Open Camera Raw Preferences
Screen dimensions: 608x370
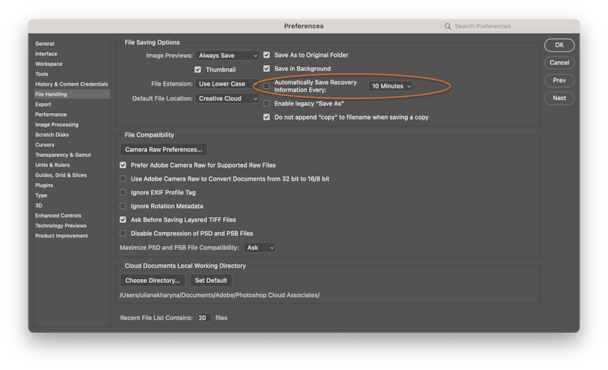coord(164,150)
